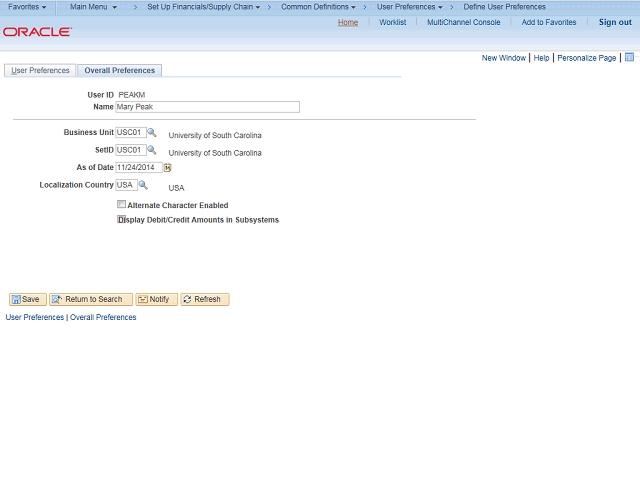Click the Save button
Viewport: 640px width, 480px height.
(x=28, y=299)
